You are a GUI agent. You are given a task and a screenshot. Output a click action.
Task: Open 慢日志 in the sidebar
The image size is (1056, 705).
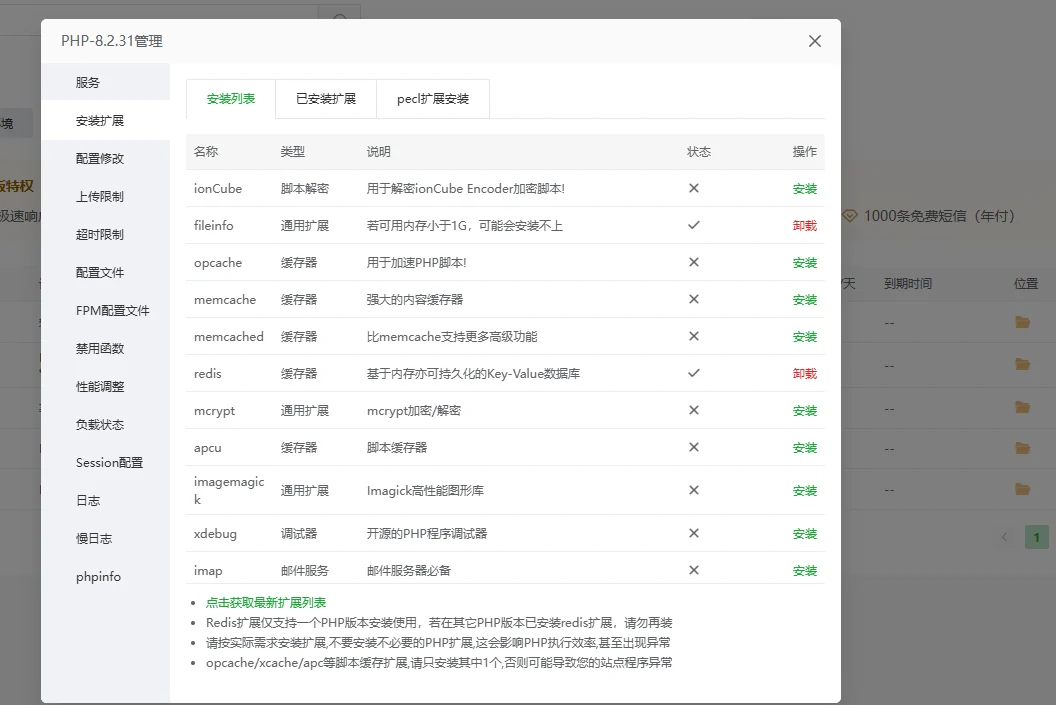click(x=105, y=538)
